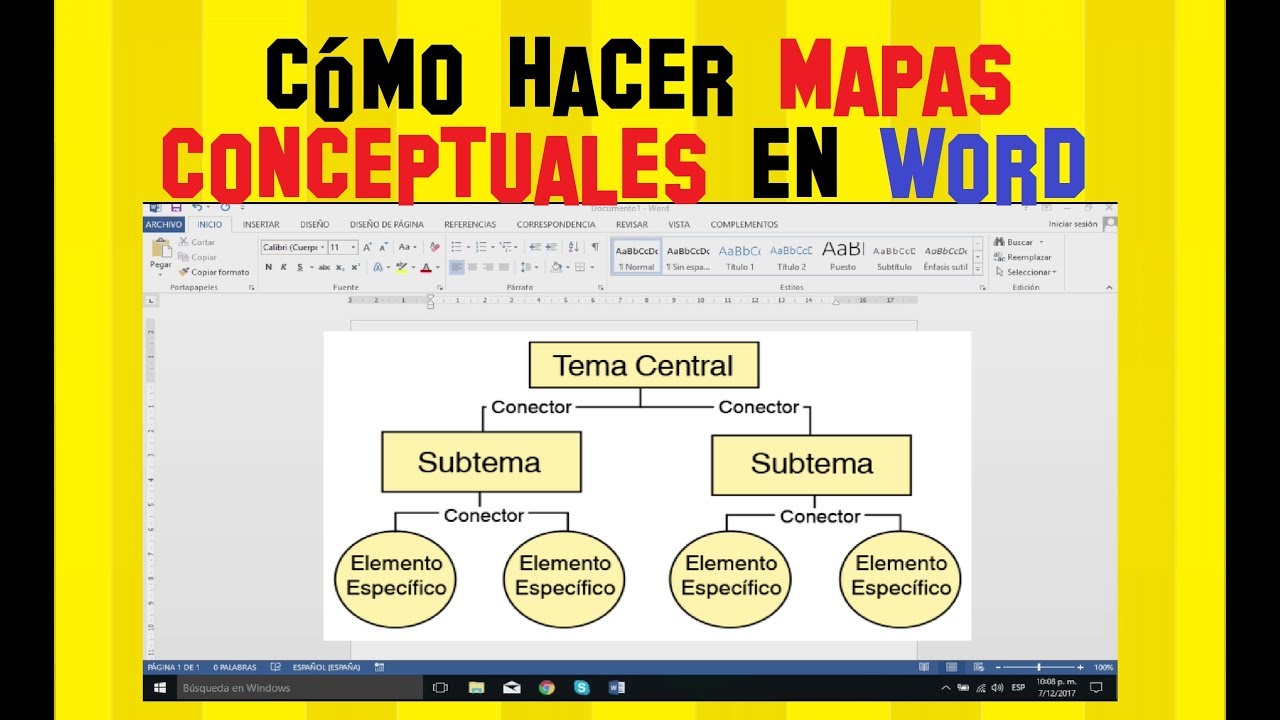Select the Copiar formato brush
The height and width of the screenshot is (720, 1280).
pyautogui.click(x=214, y=272)
